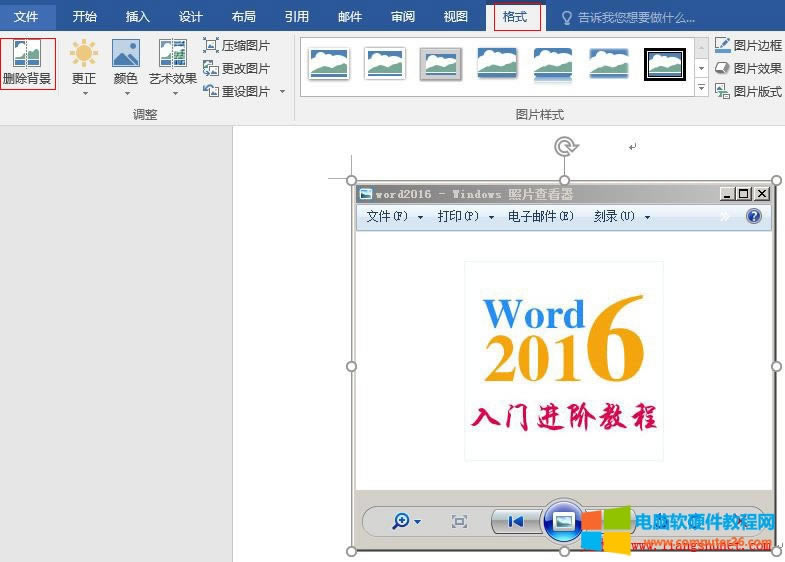The width and height of the screenshot is (785, 562).
Task: Expand the picture styles gallery more button
Action: [x=701, y=89]
